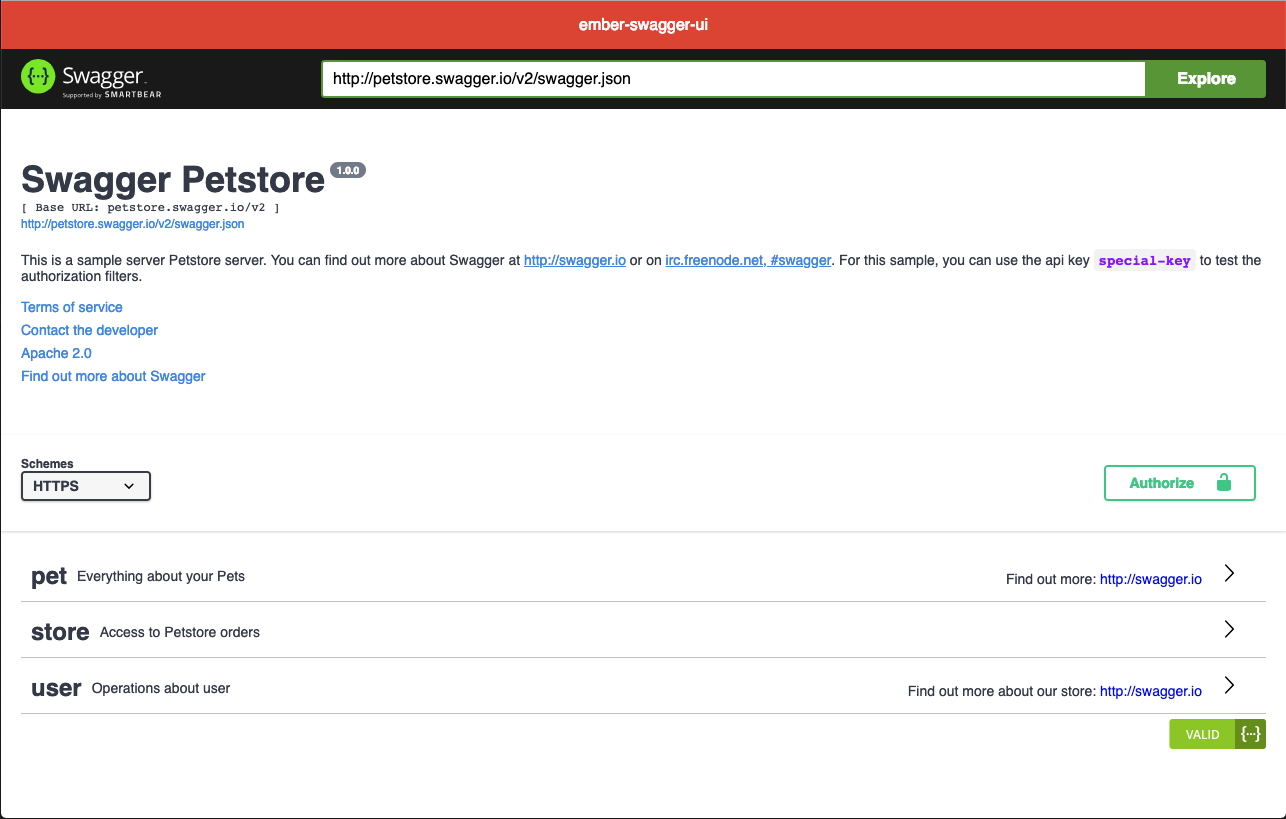Image resolution: width=1286 pixels, height=819 pixels.
Task: Click the 1.0.0 version badge
Action: (x=348, y=170)
